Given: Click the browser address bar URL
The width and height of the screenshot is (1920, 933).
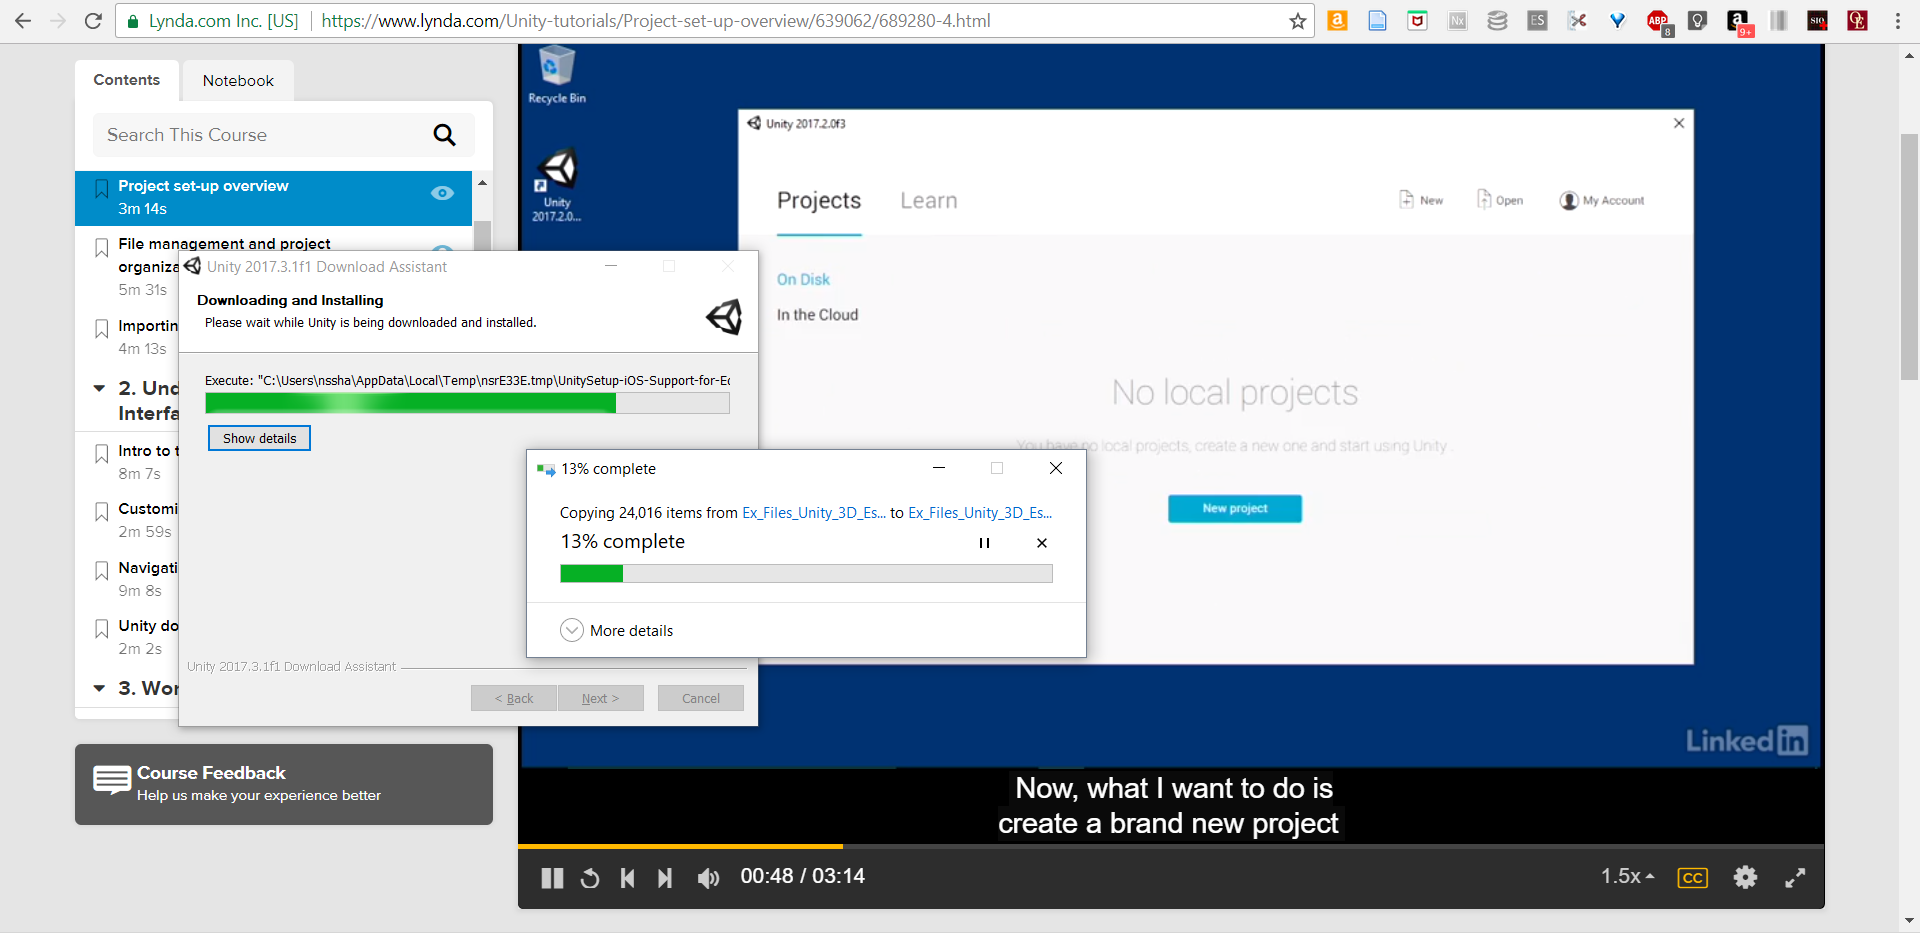Looking at the screenshot, I should click(656, 21).
